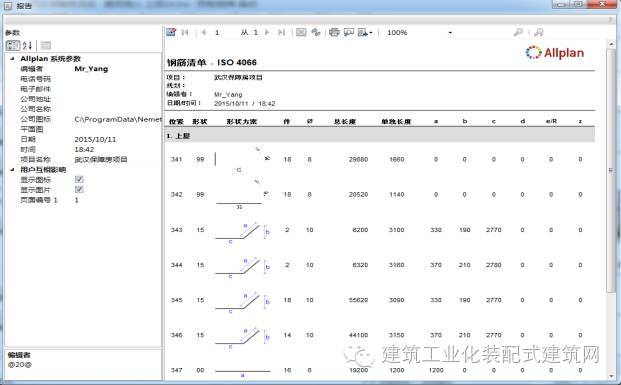The image size is (621, 385).
Task: Click the time value 18:42 in parameters
Action: (84, 149)
